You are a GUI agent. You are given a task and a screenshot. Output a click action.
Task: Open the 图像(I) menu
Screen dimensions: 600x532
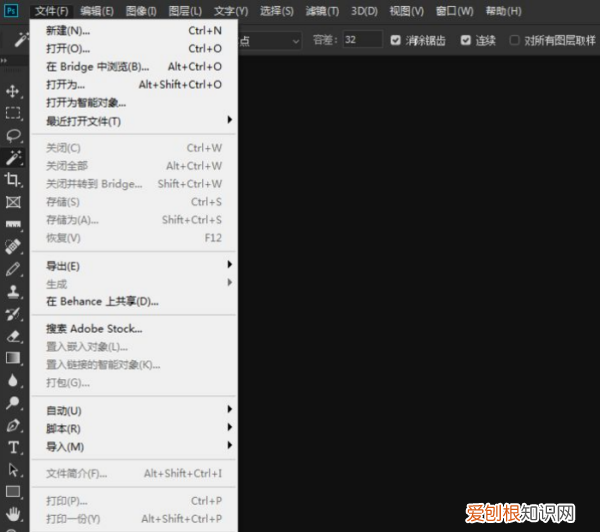(141, 11)
